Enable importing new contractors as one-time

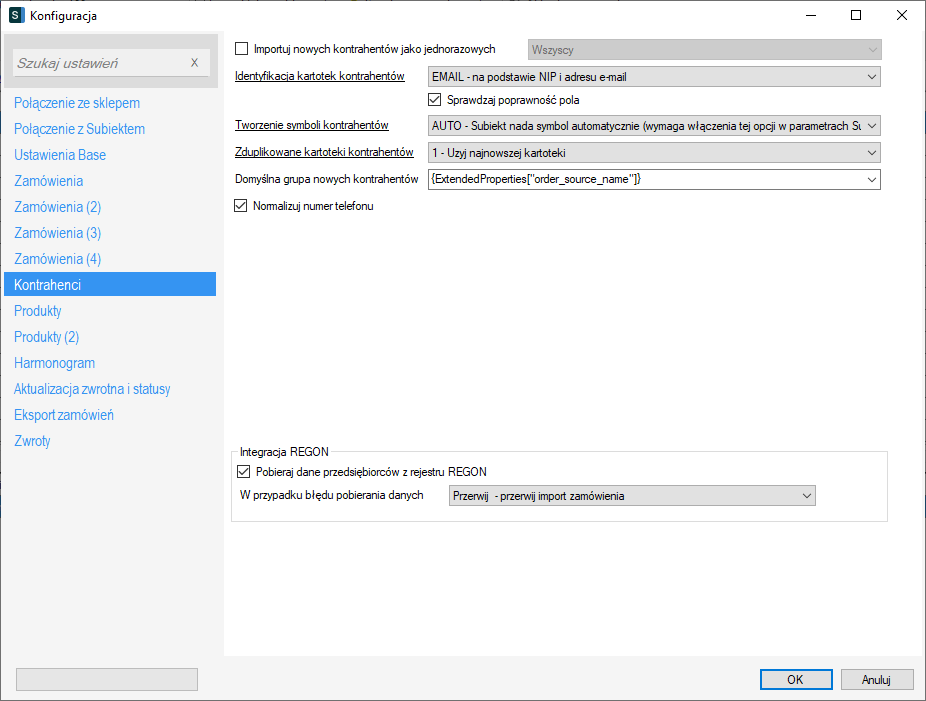[x=241, y=48]
